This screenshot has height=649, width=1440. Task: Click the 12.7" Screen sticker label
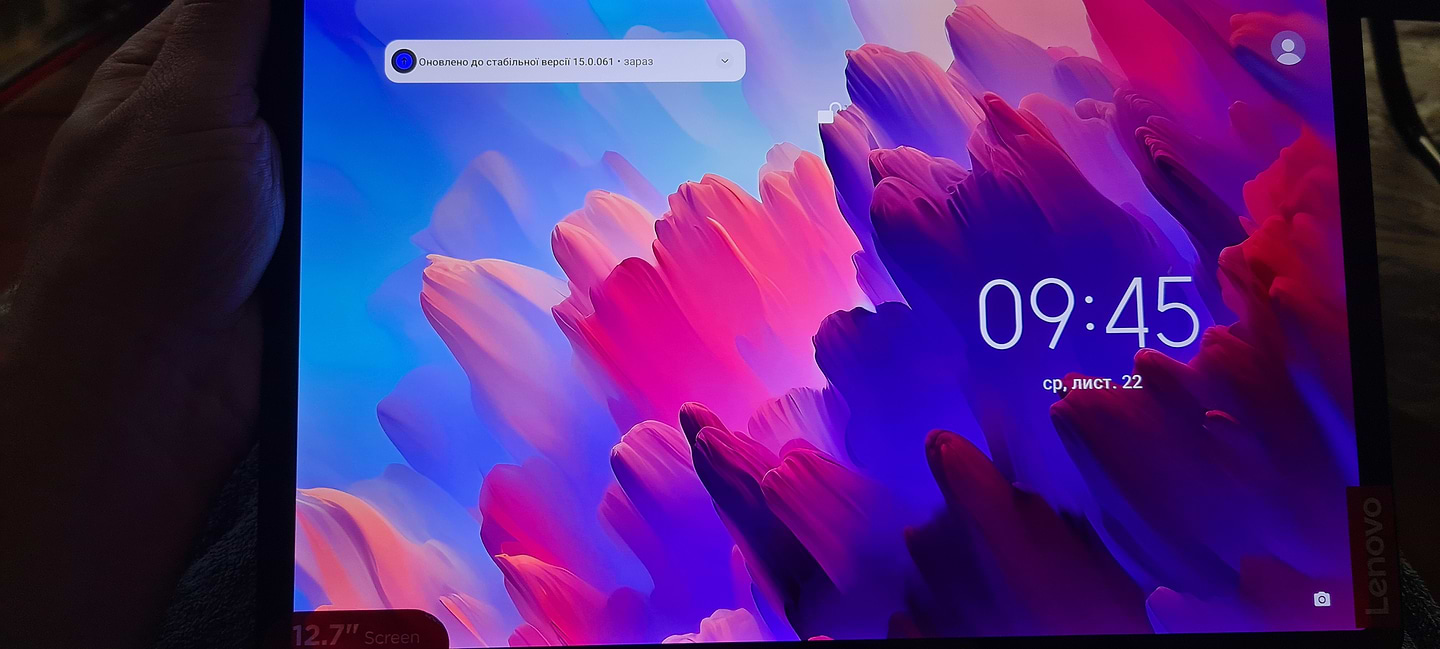click(x=357, y=635)
